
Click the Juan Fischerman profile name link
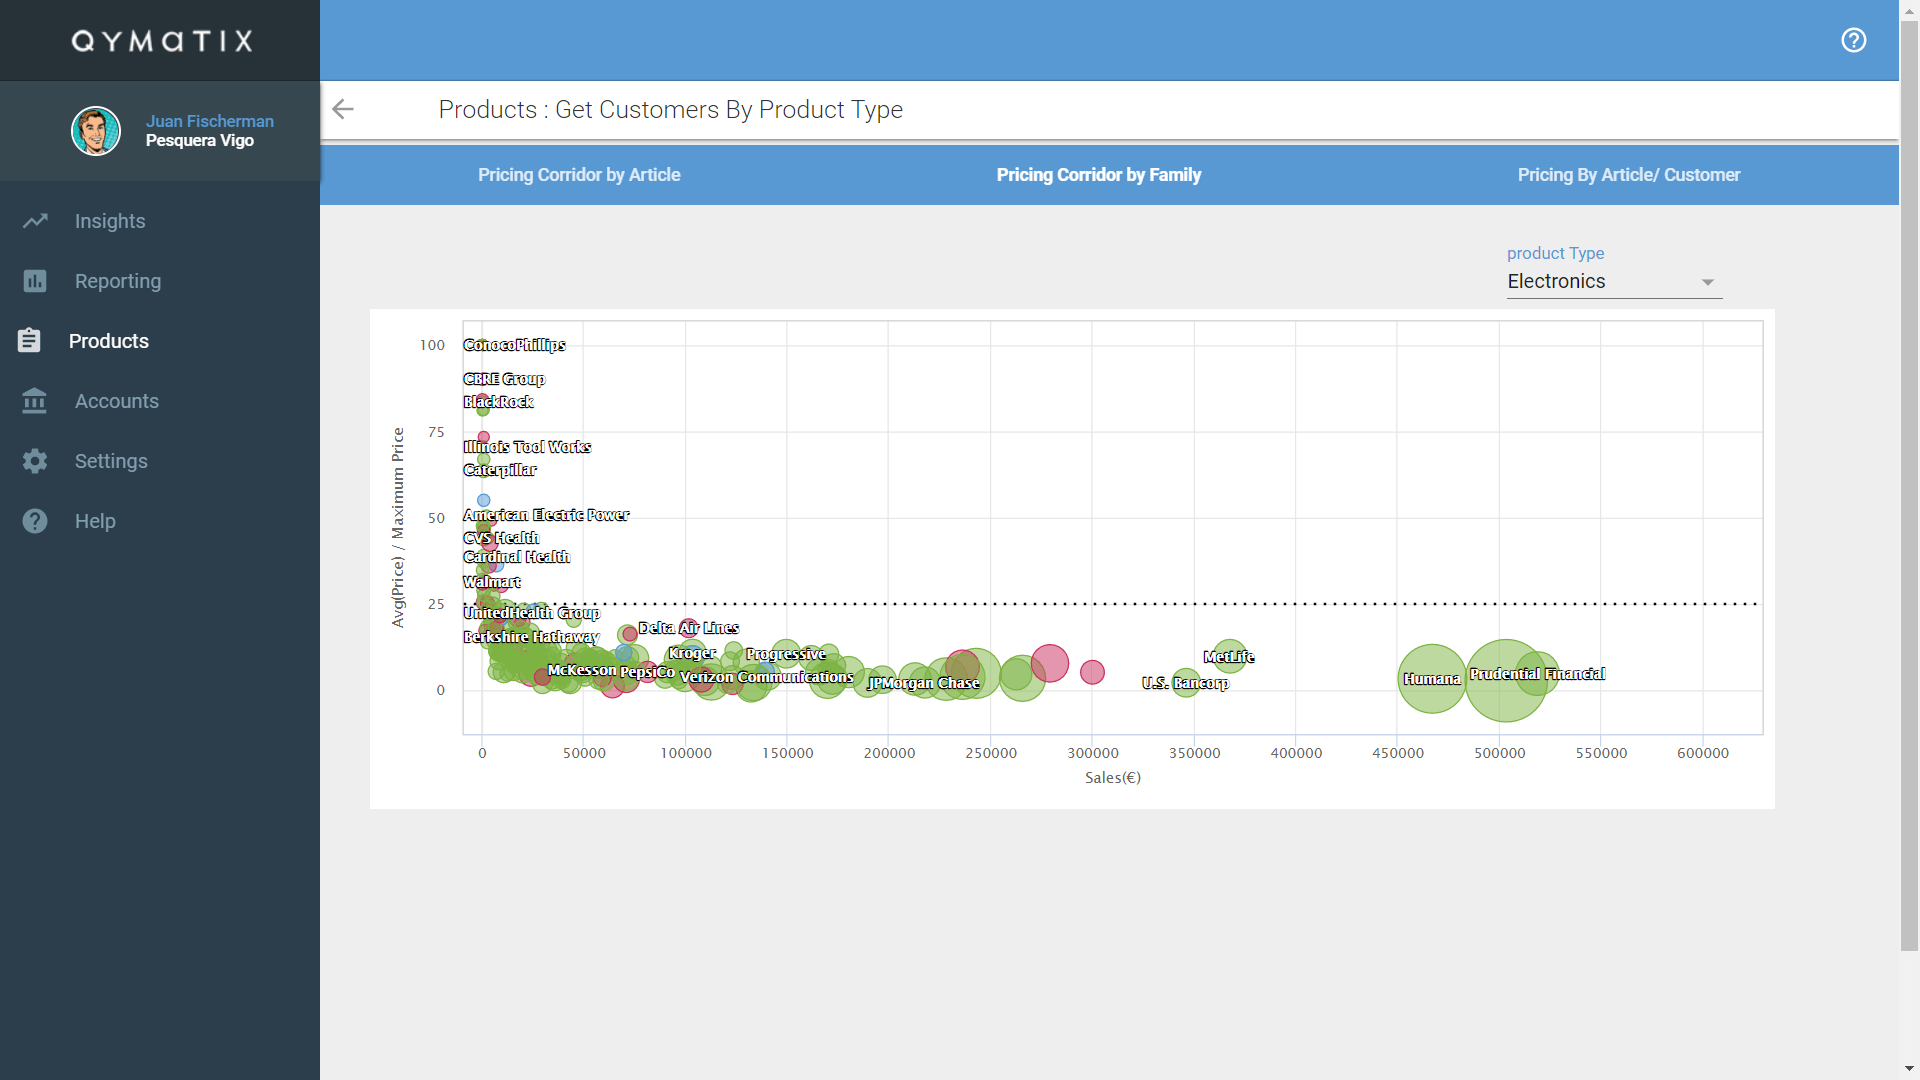tap(209, 121)
